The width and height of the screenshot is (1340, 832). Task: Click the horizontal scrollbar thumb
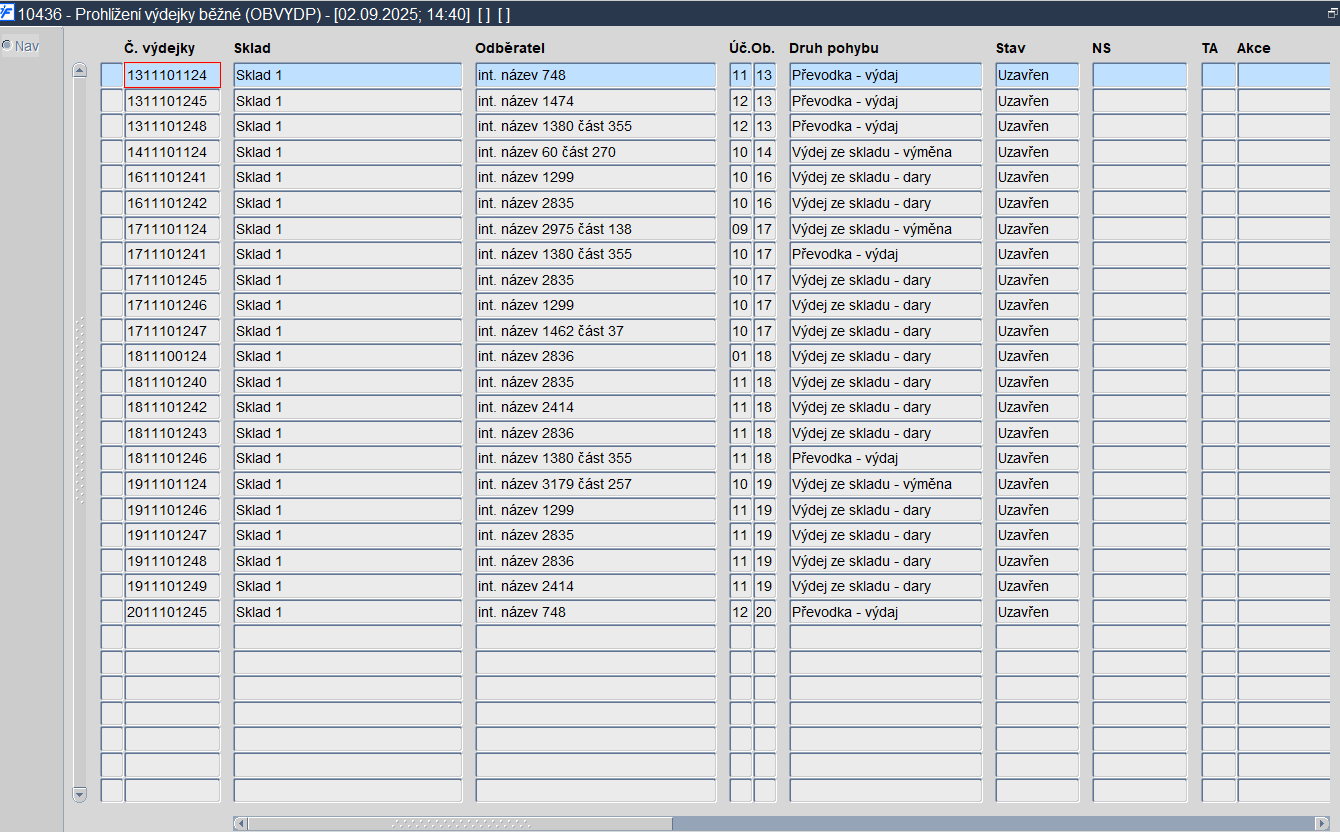(x=460, y=823)
